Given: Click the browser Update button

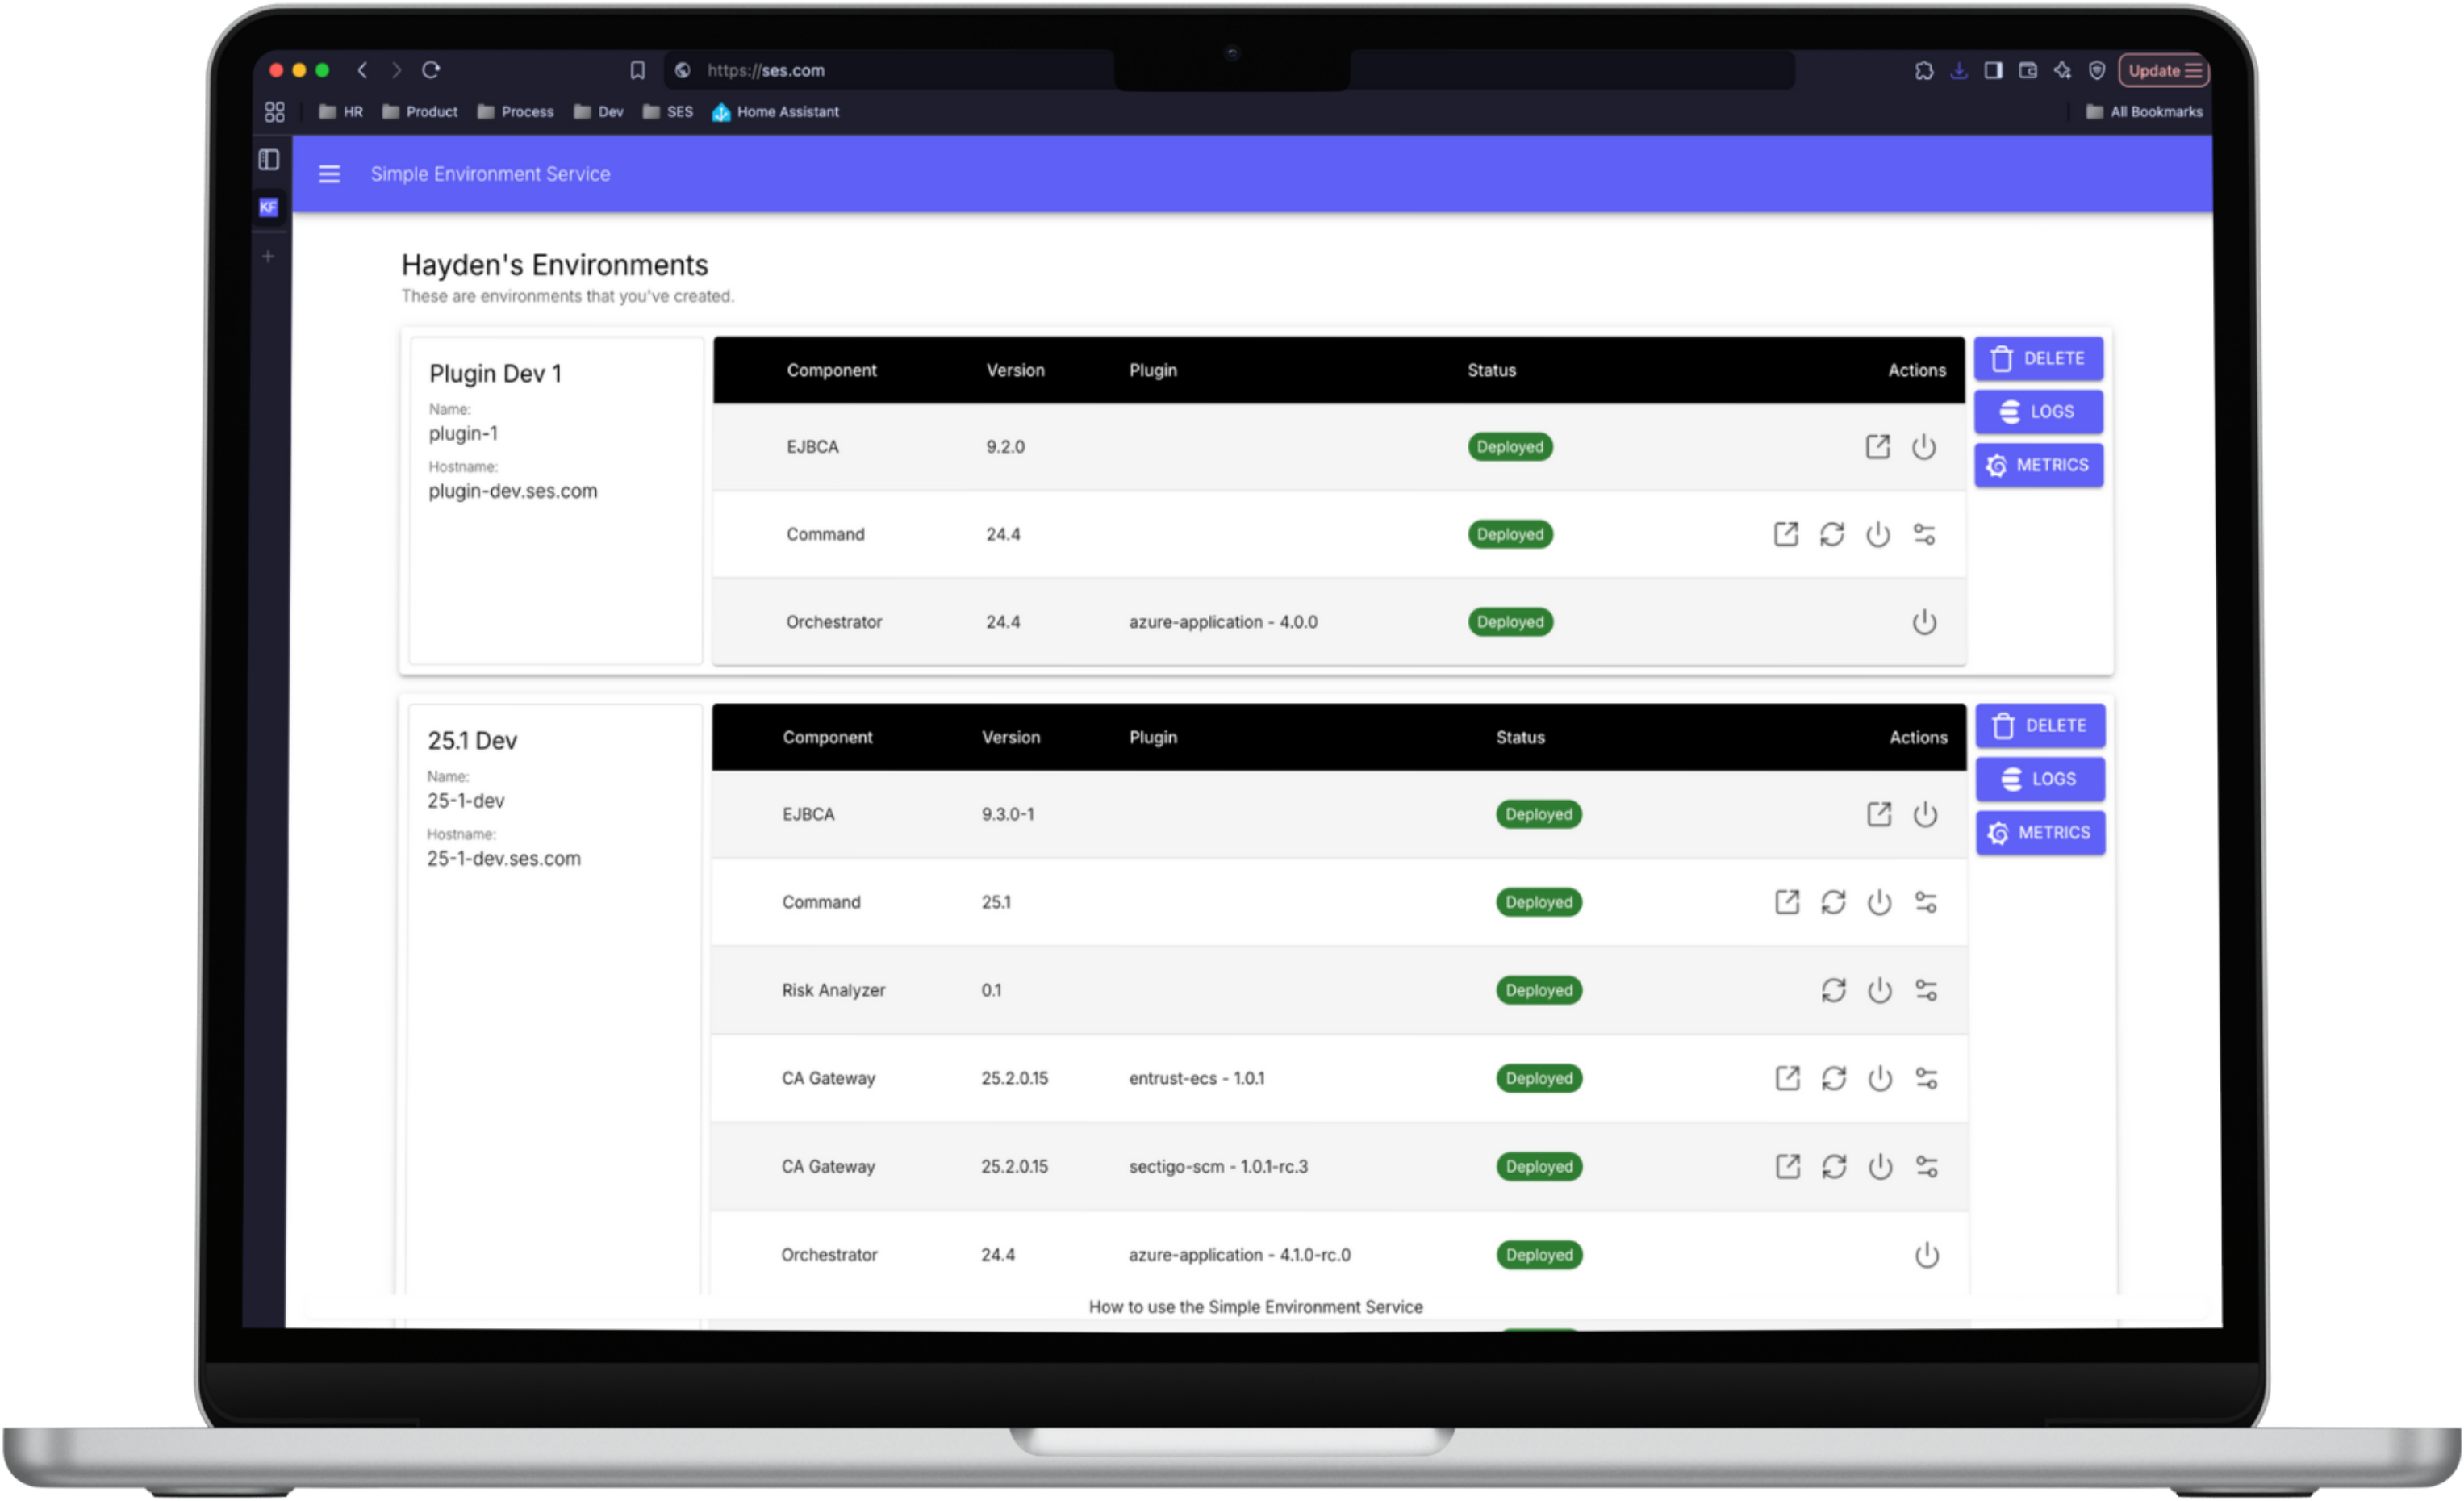Looking at the screenshot, I should coord(2164,70).
